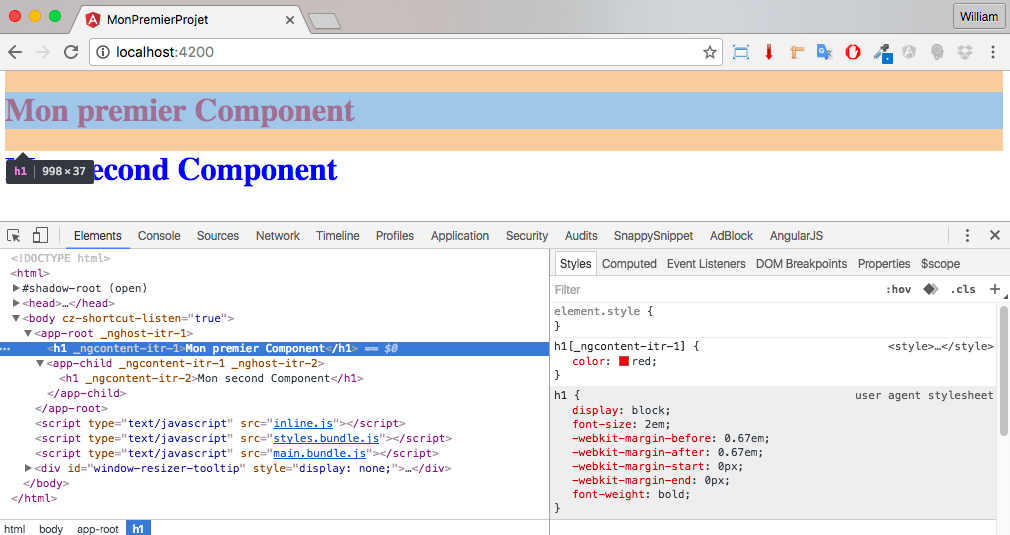This screenshot has height=535, width=1010.
Task: Click the 'display: block' declaration
Action: point(621,410)
